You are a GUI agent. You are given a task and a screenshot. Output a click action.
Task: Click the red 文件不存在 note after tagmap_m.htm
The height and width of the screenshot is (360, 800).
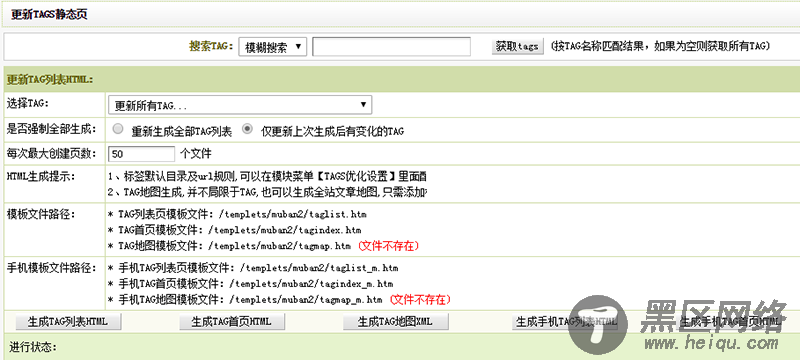coord(420,299)
